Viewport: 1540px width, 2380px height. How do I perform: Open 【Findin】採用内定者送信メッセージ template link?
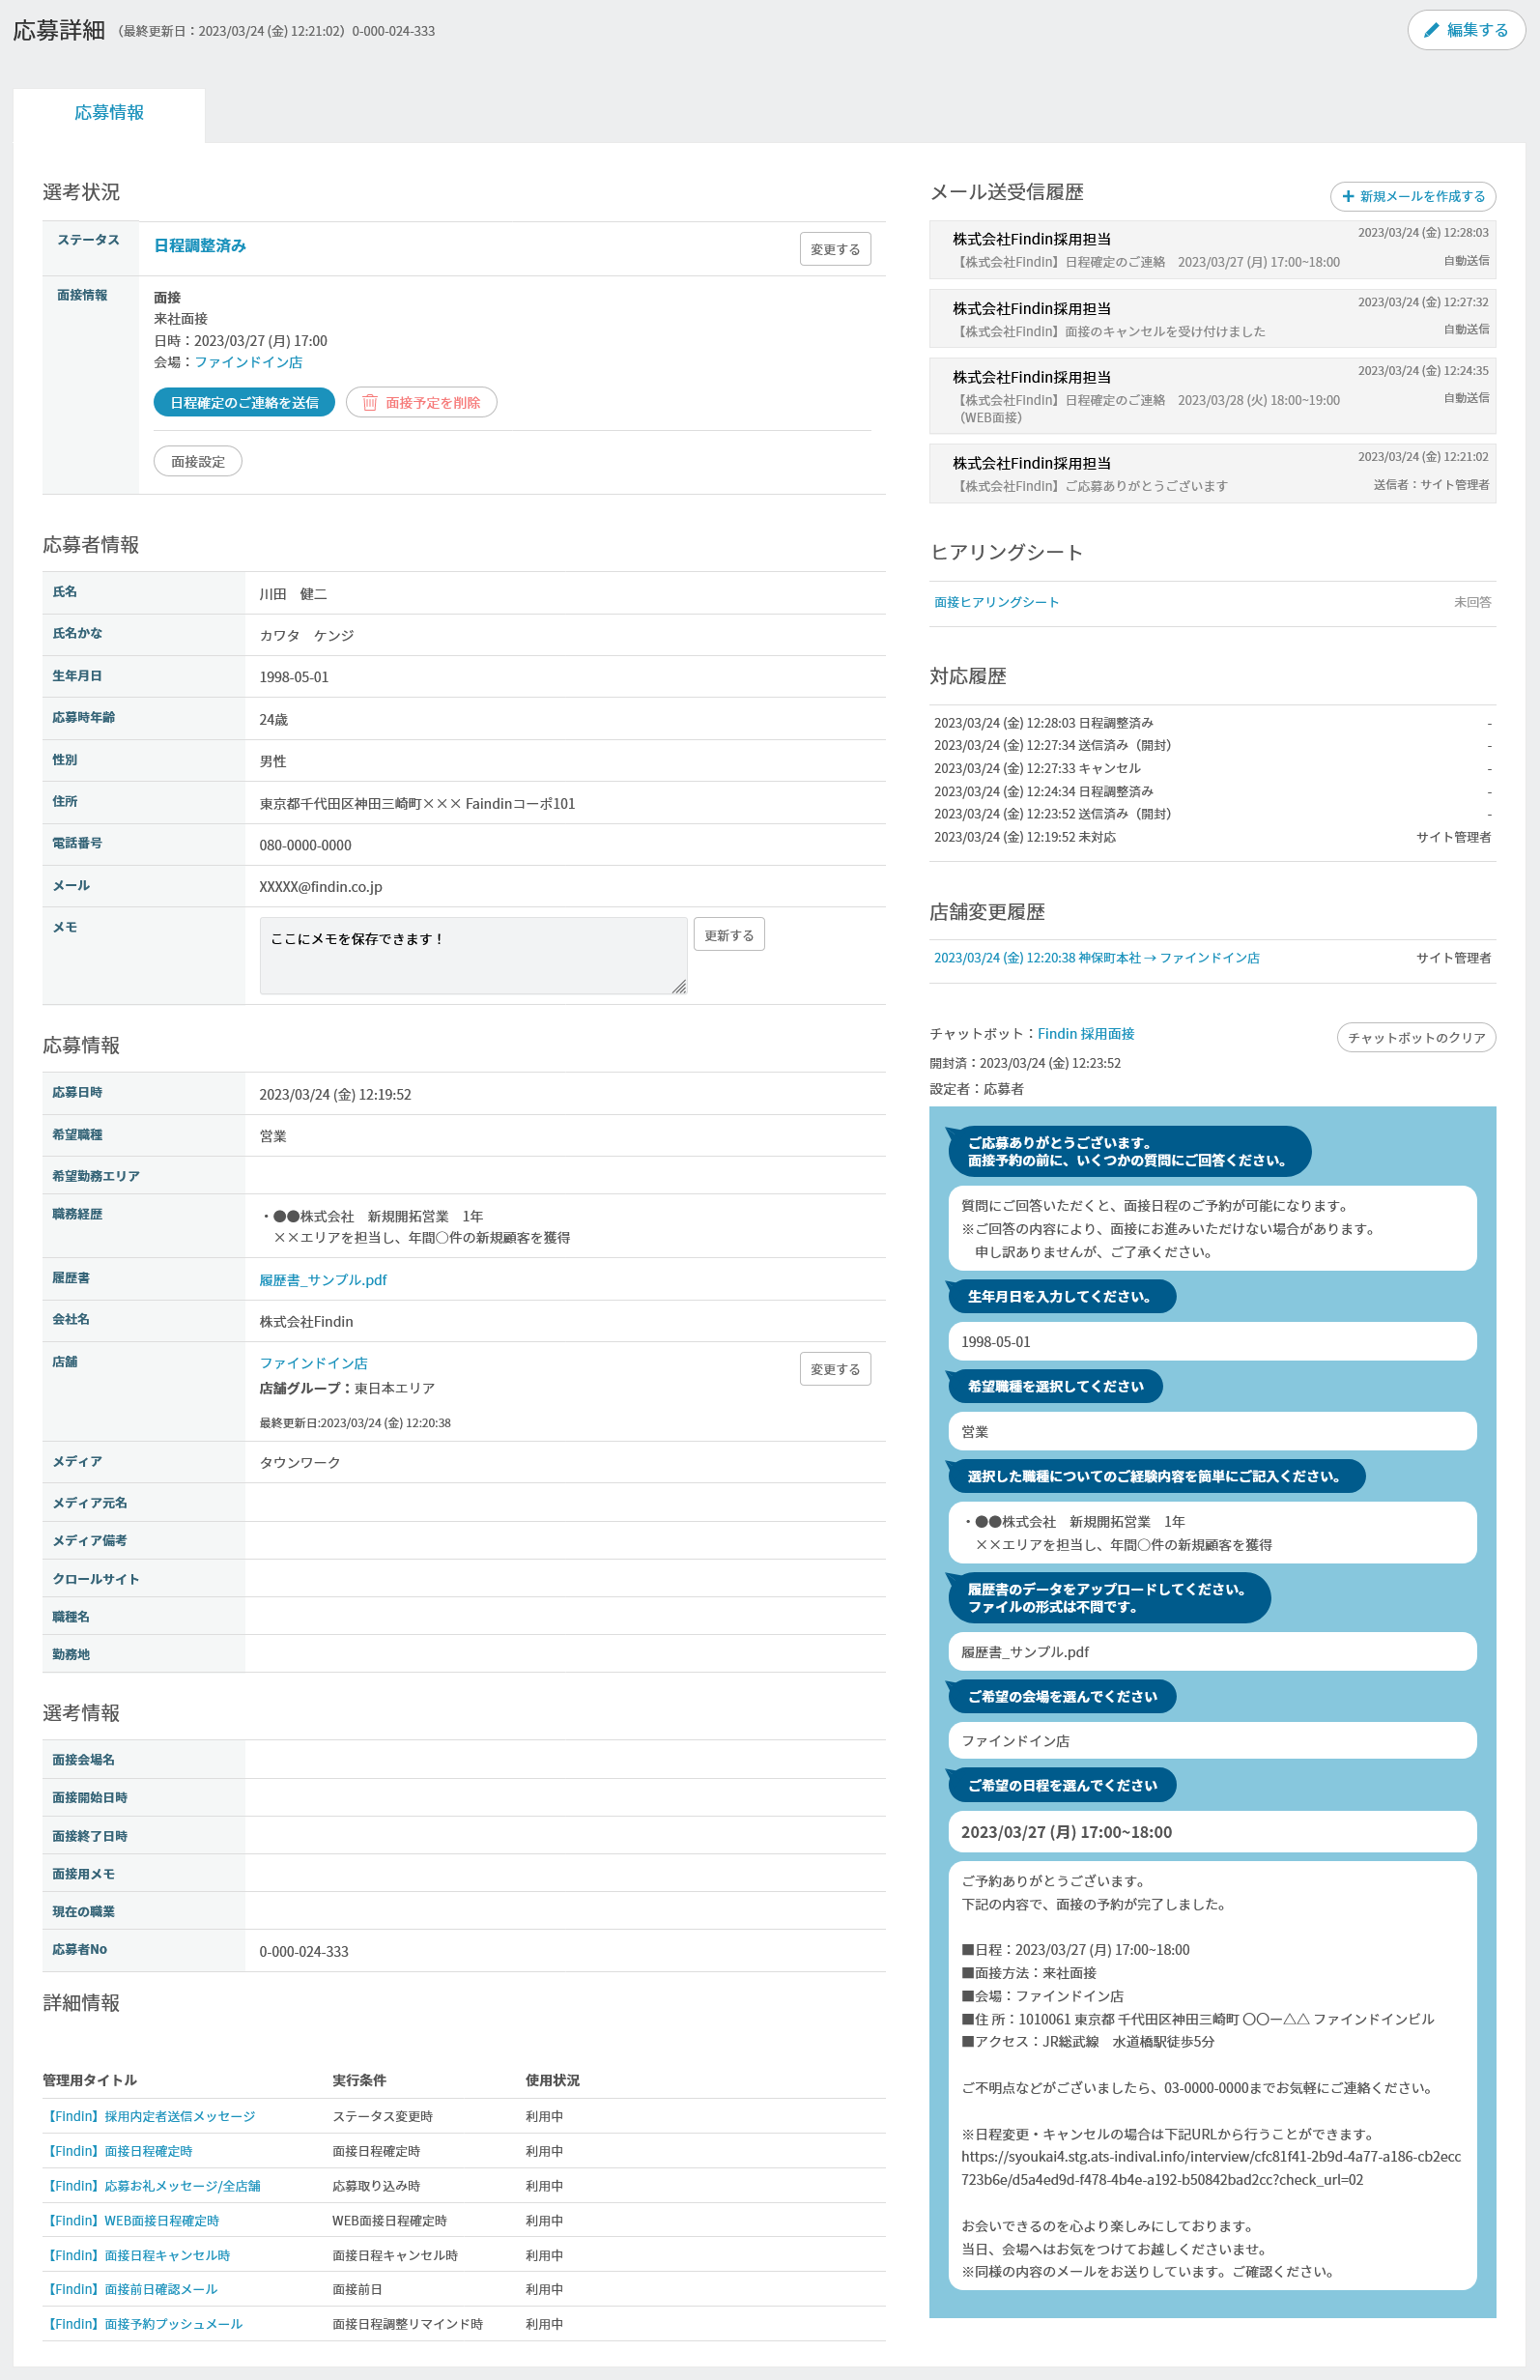[x=150, y=2116]
